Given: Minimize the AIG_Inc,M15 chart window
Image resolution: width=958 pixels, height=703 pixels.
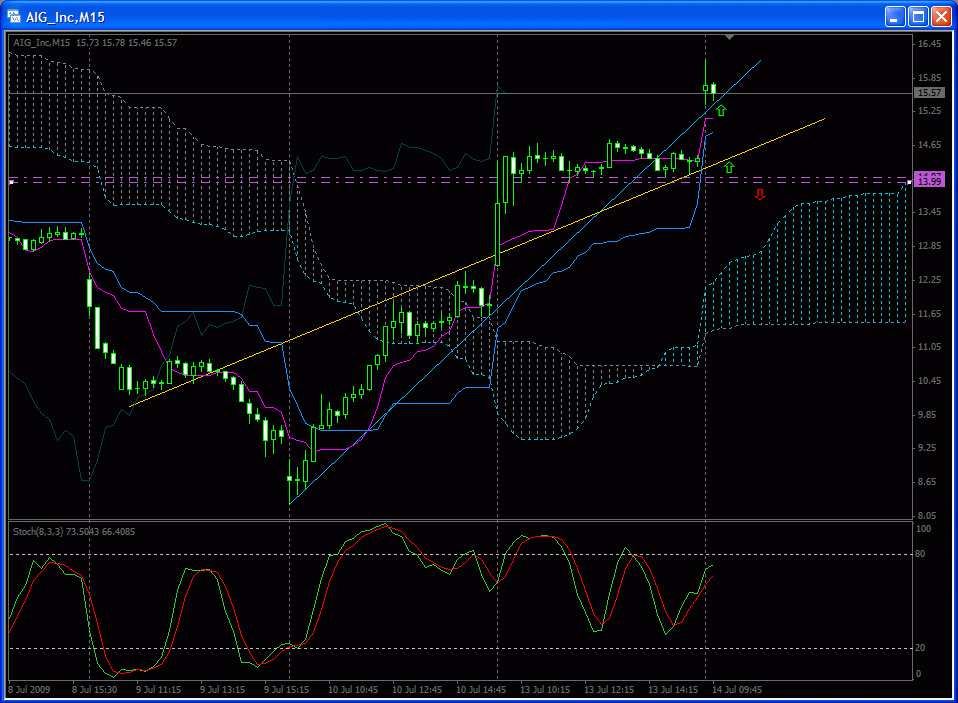Looking at the screenshot, I should (x=895, y=16).
